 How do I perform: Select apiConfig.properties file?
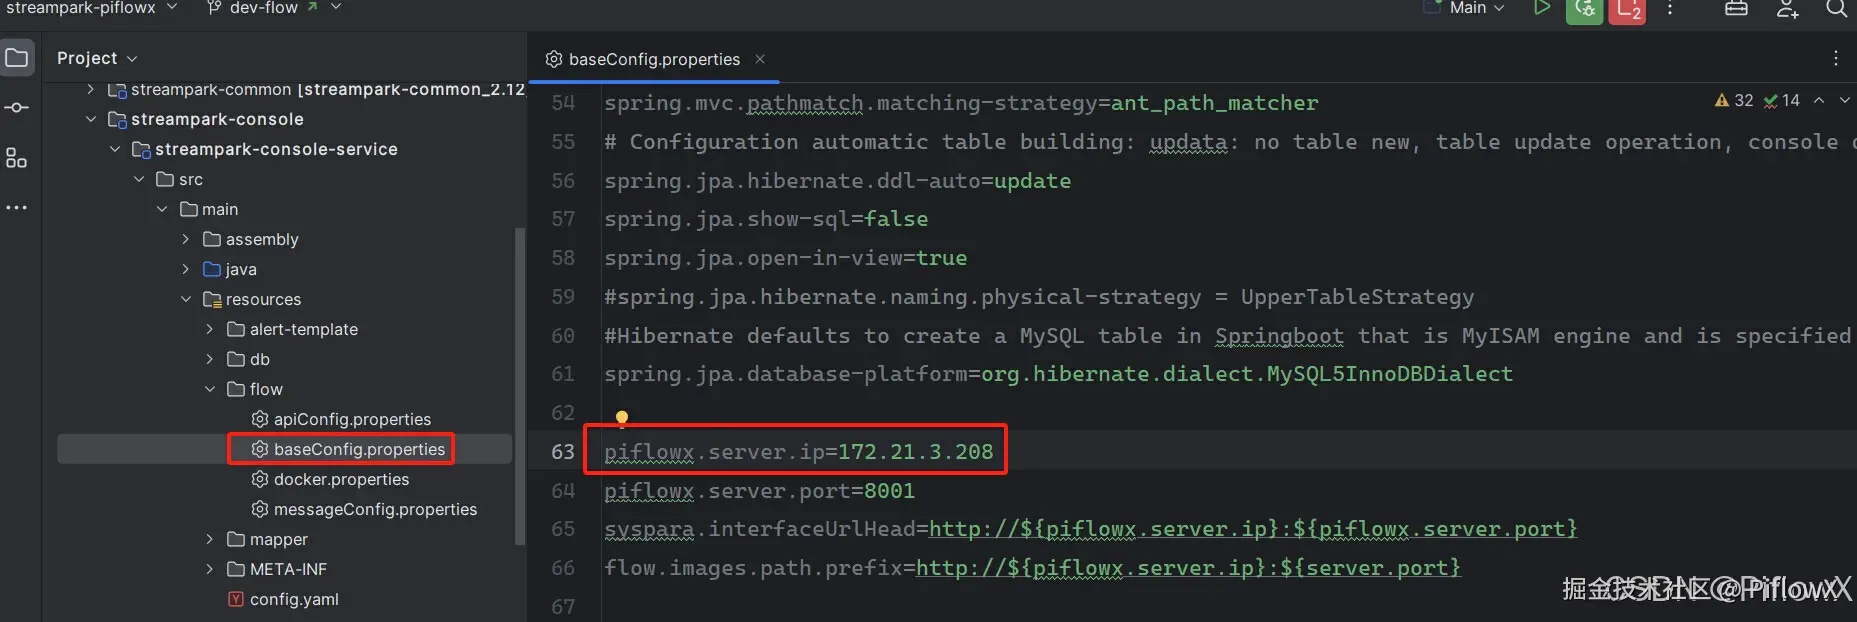pos(341,419)
